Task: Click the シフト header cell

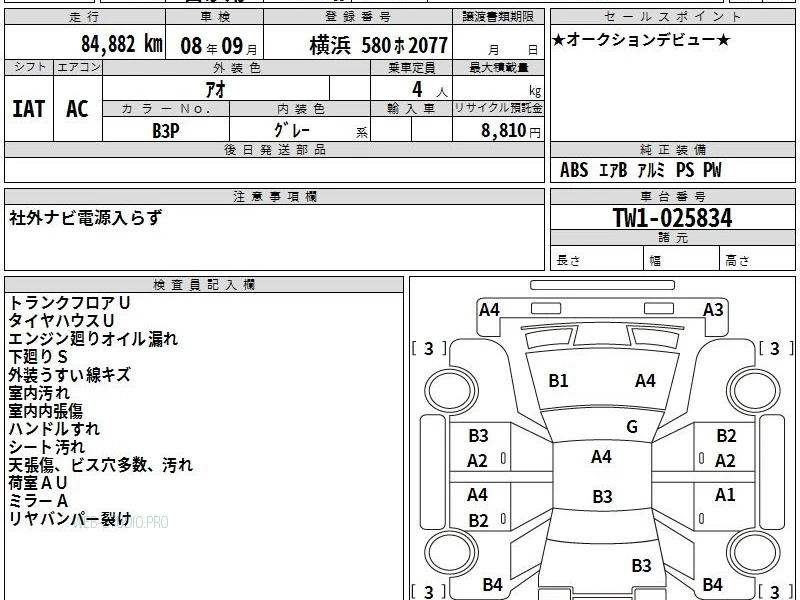Action: [x=29, y=67]
